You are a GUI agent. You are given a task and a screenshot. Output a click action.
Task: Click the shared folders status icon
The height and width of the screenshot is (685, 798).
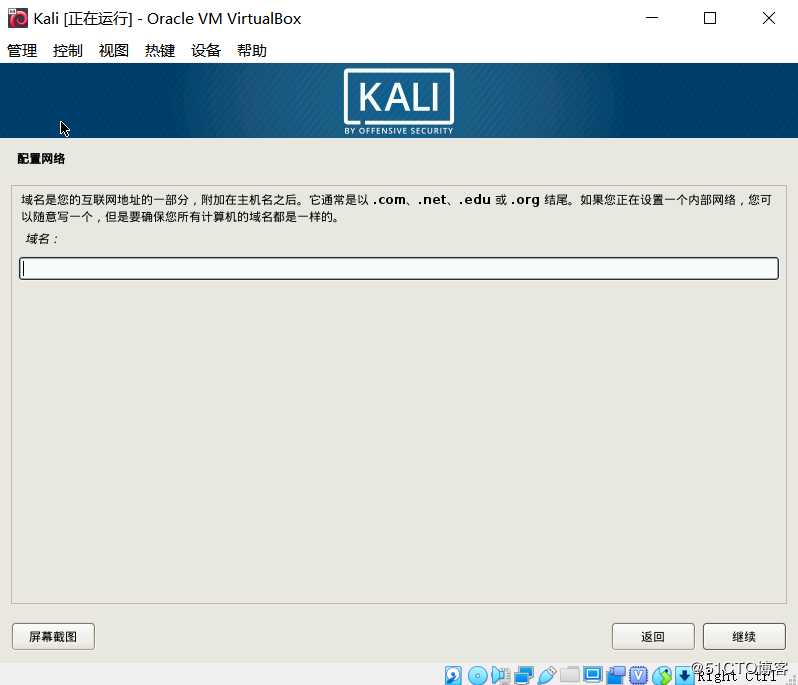[570, 674]
